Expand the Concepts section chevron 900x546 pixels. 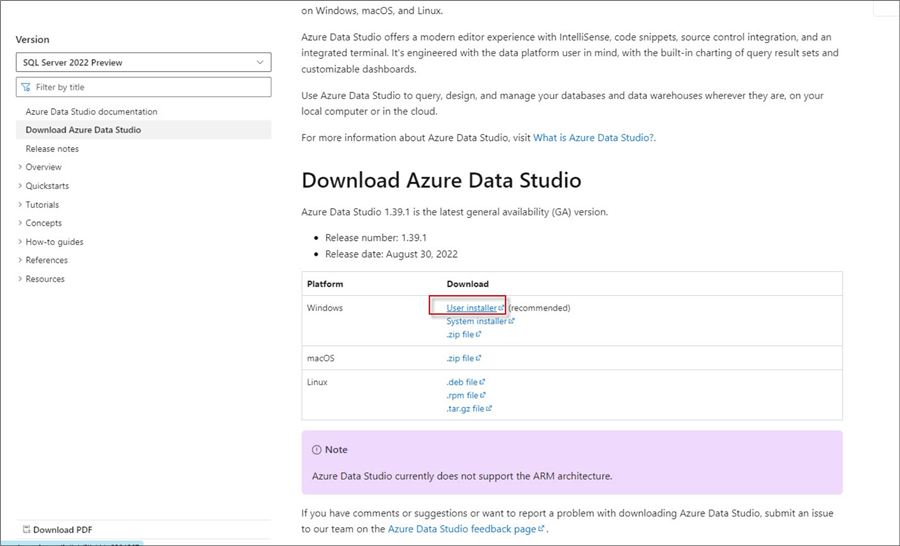(x=20, y=223)
